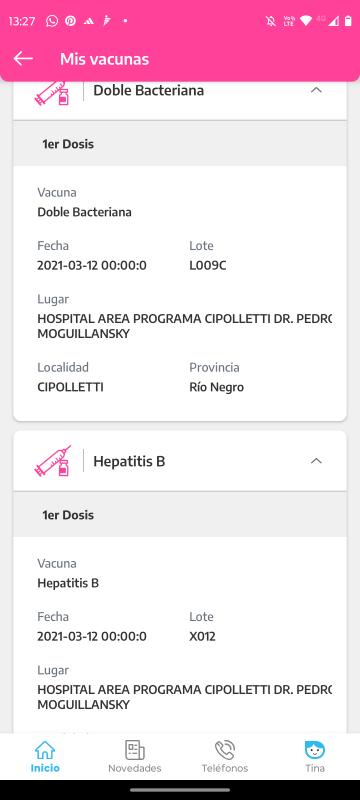
Task: Tap the Pinterest notification icon
Action: tap(70, 21)
